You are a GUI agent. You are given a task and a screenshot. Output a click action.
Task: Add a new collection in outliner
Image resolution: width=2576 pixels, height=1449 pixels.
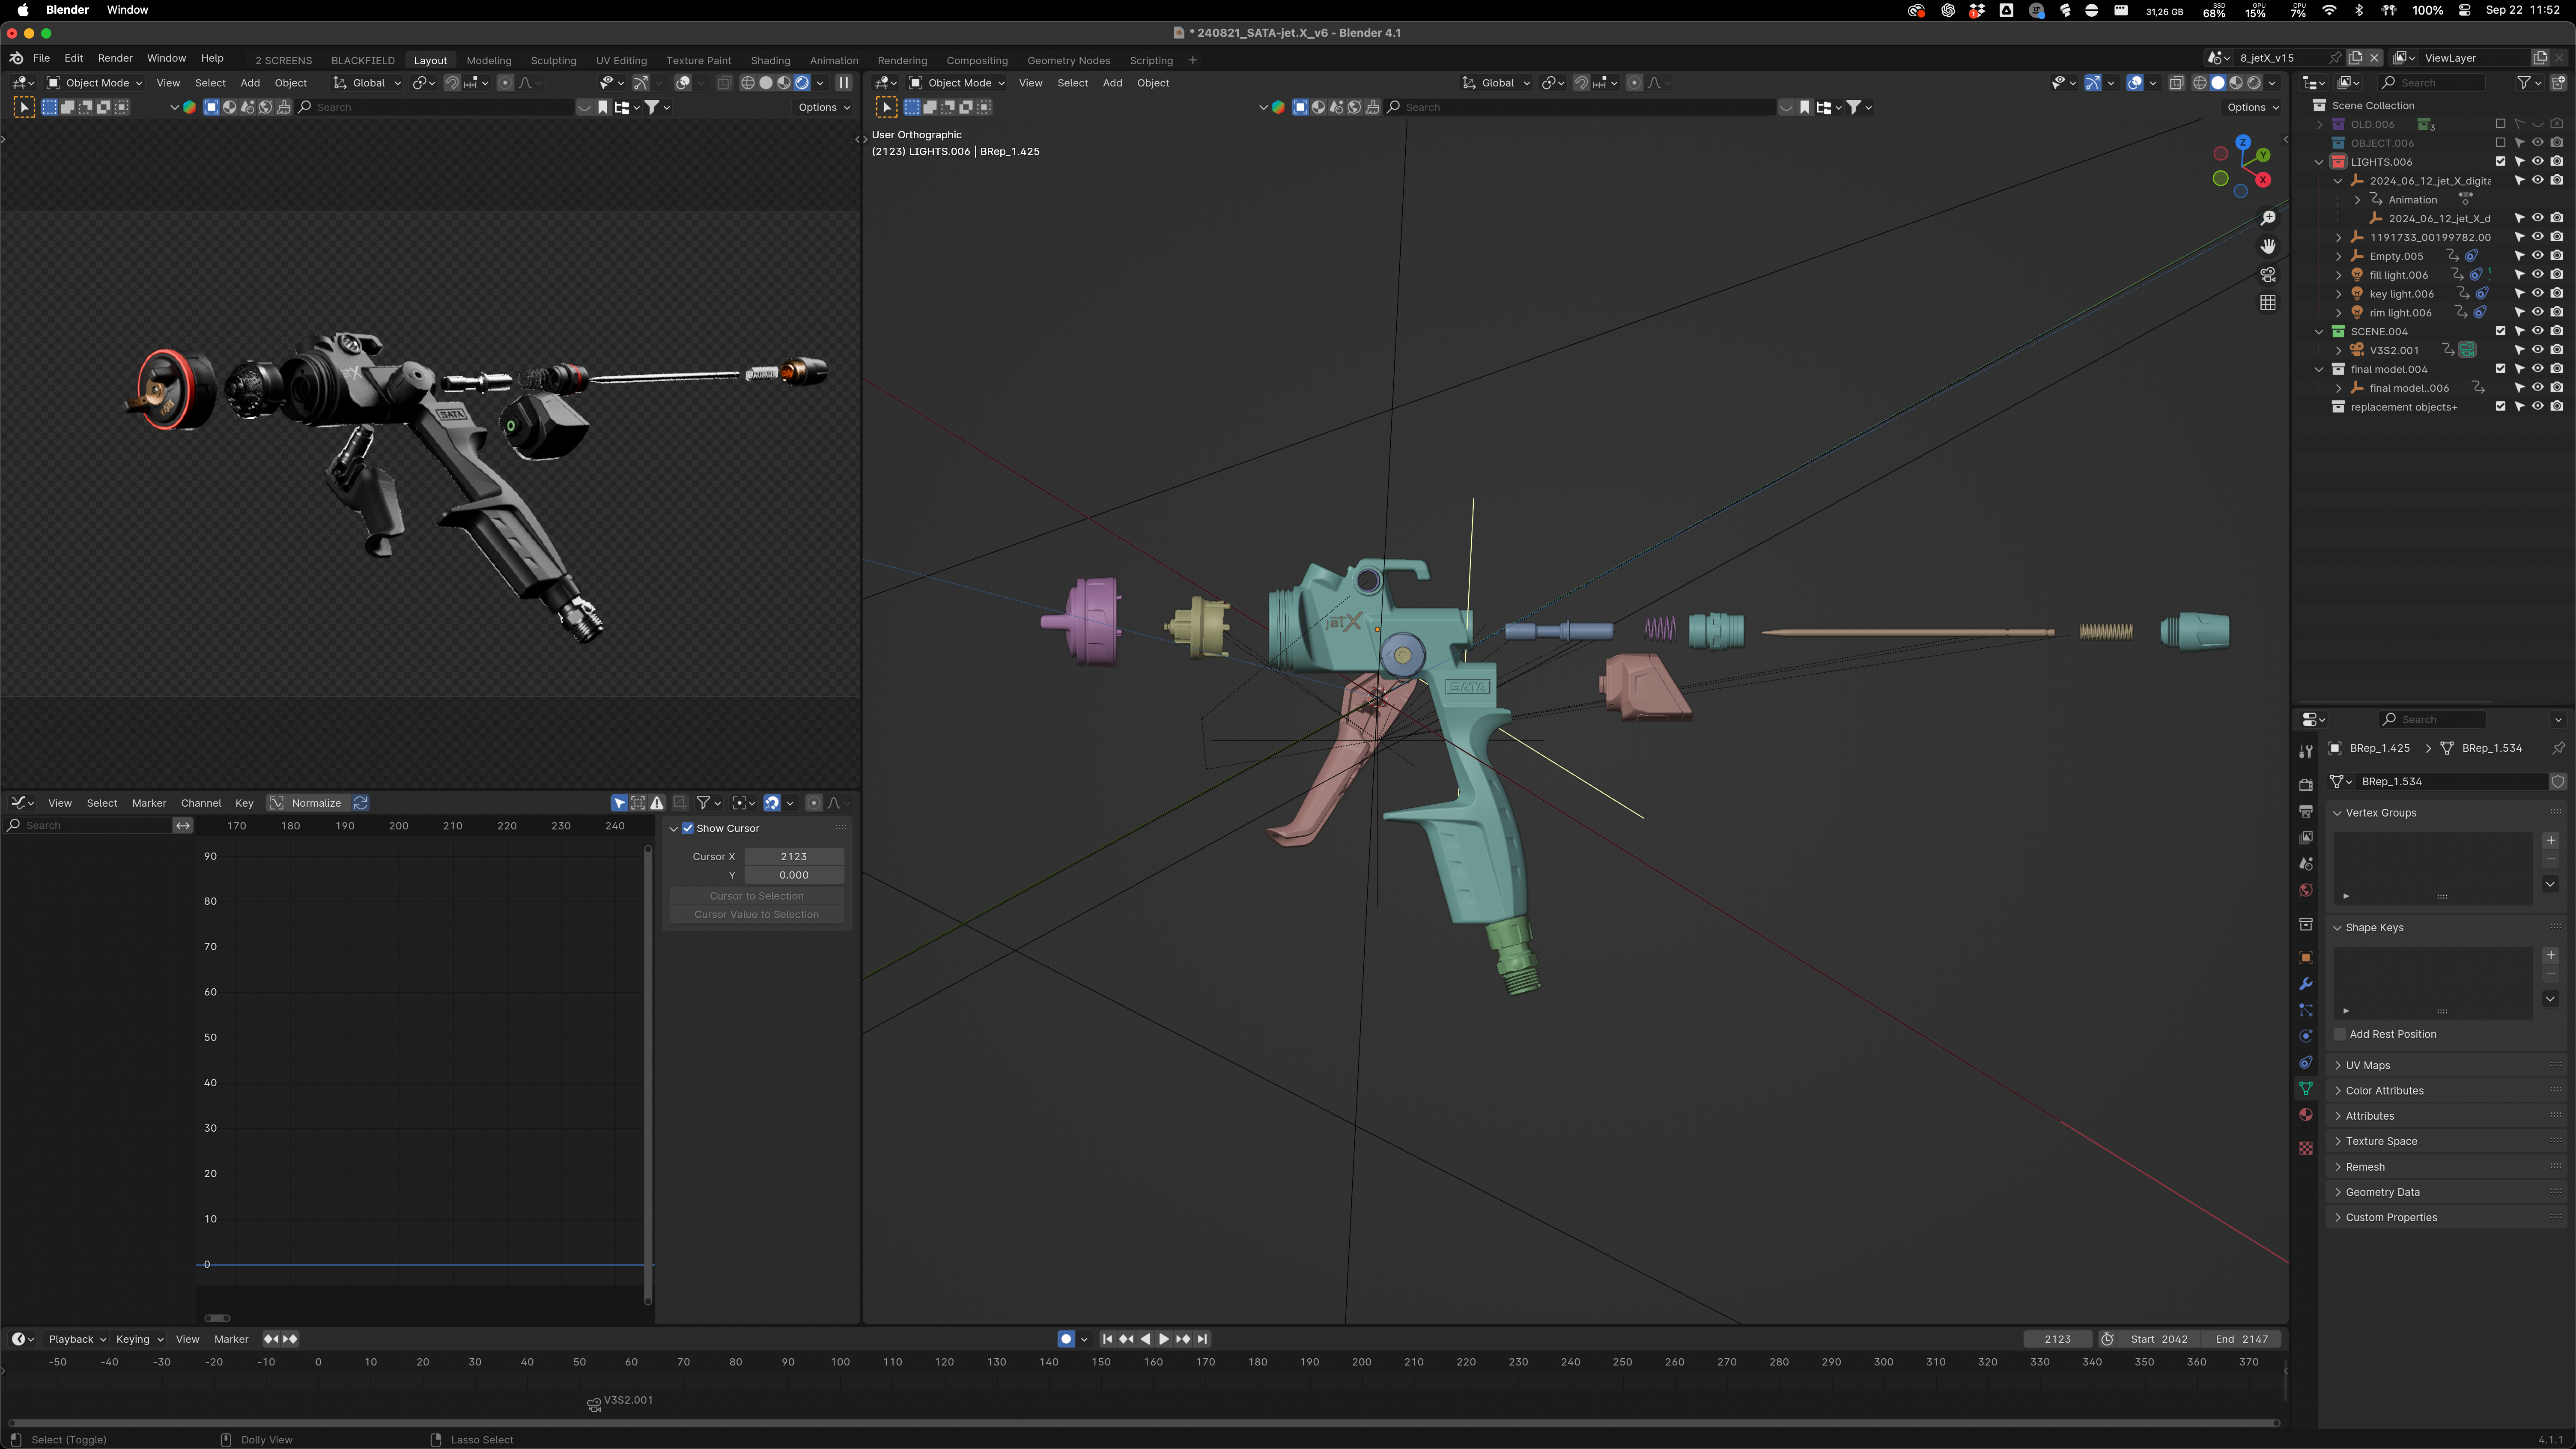click(2559, 83)
